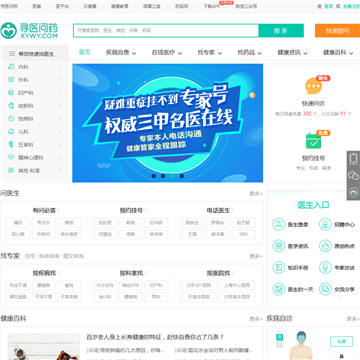360x360 pixels.
Task: Click the 登录 link at top right
Action: [x=329, y=6]
